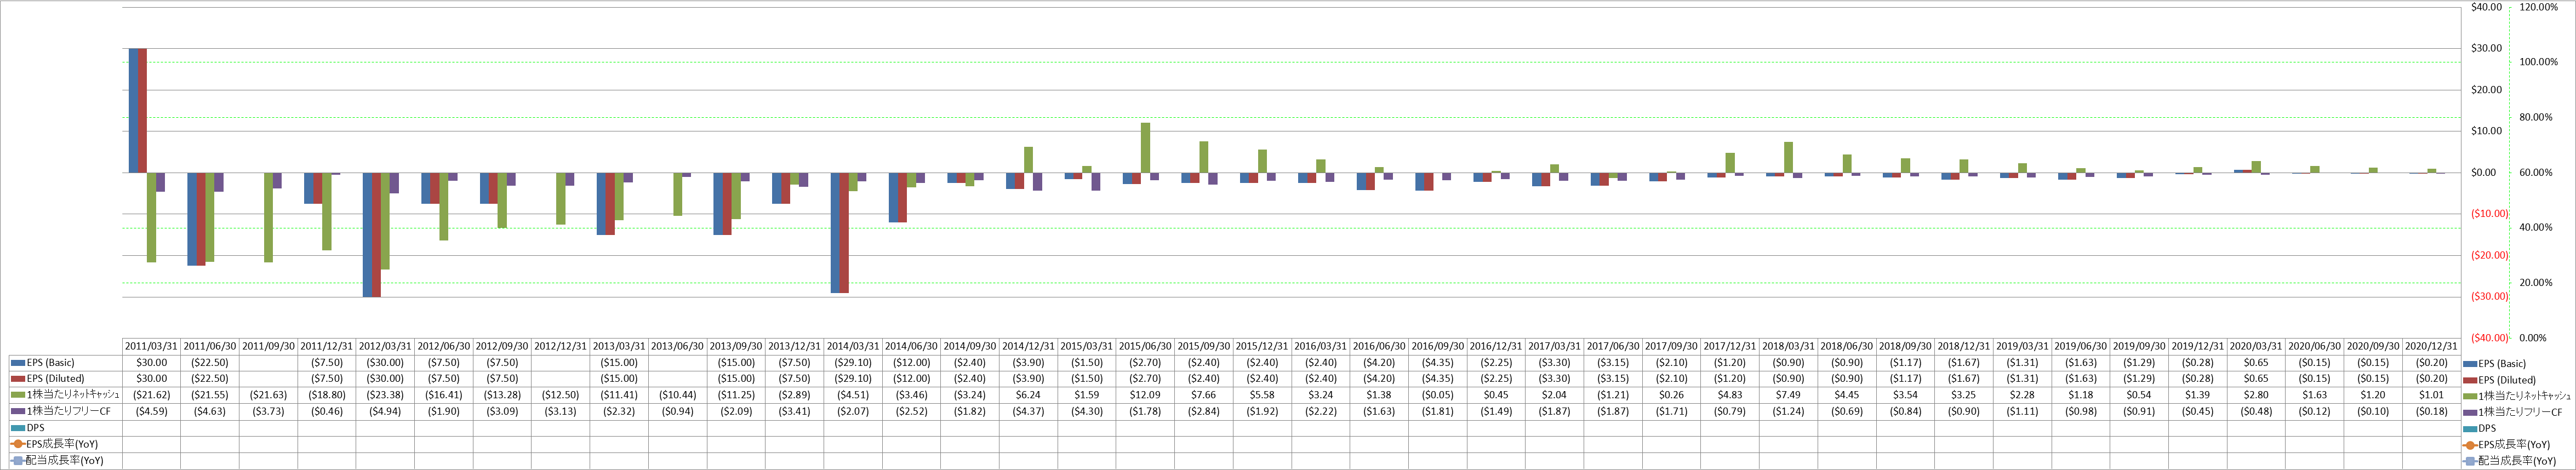Select the EPS成長率(YoY) row header in the data table
2576x470 pixels.
(x=65, y=444)
